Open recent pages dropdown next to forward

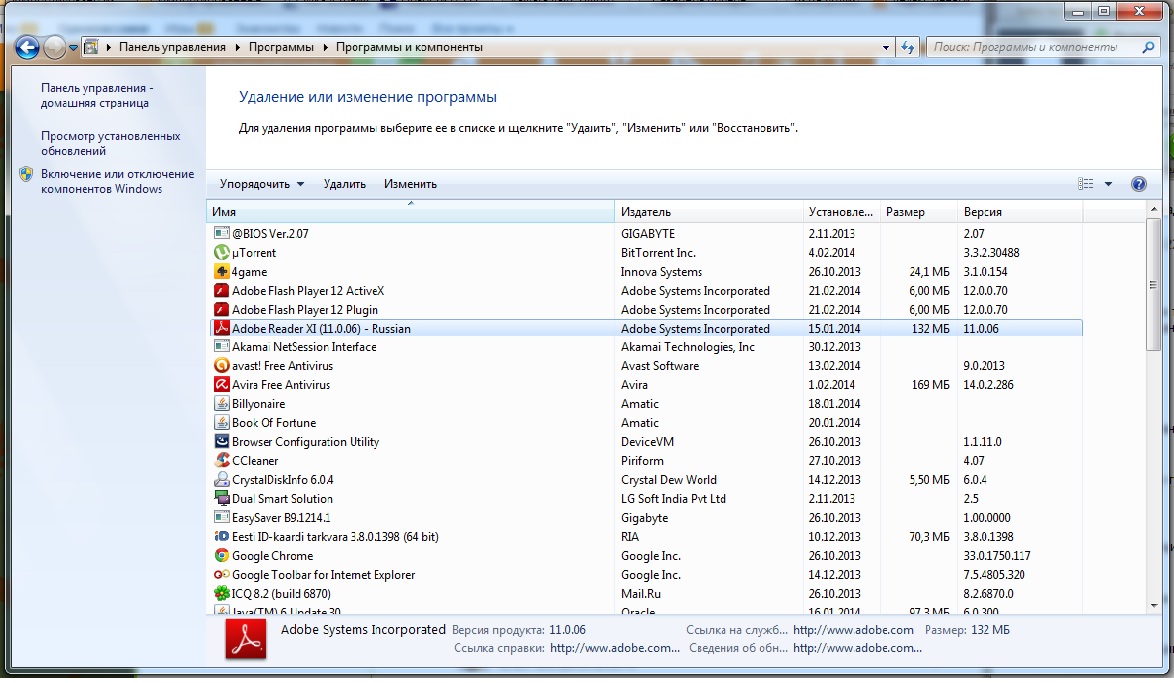click(x=73, y=48)
